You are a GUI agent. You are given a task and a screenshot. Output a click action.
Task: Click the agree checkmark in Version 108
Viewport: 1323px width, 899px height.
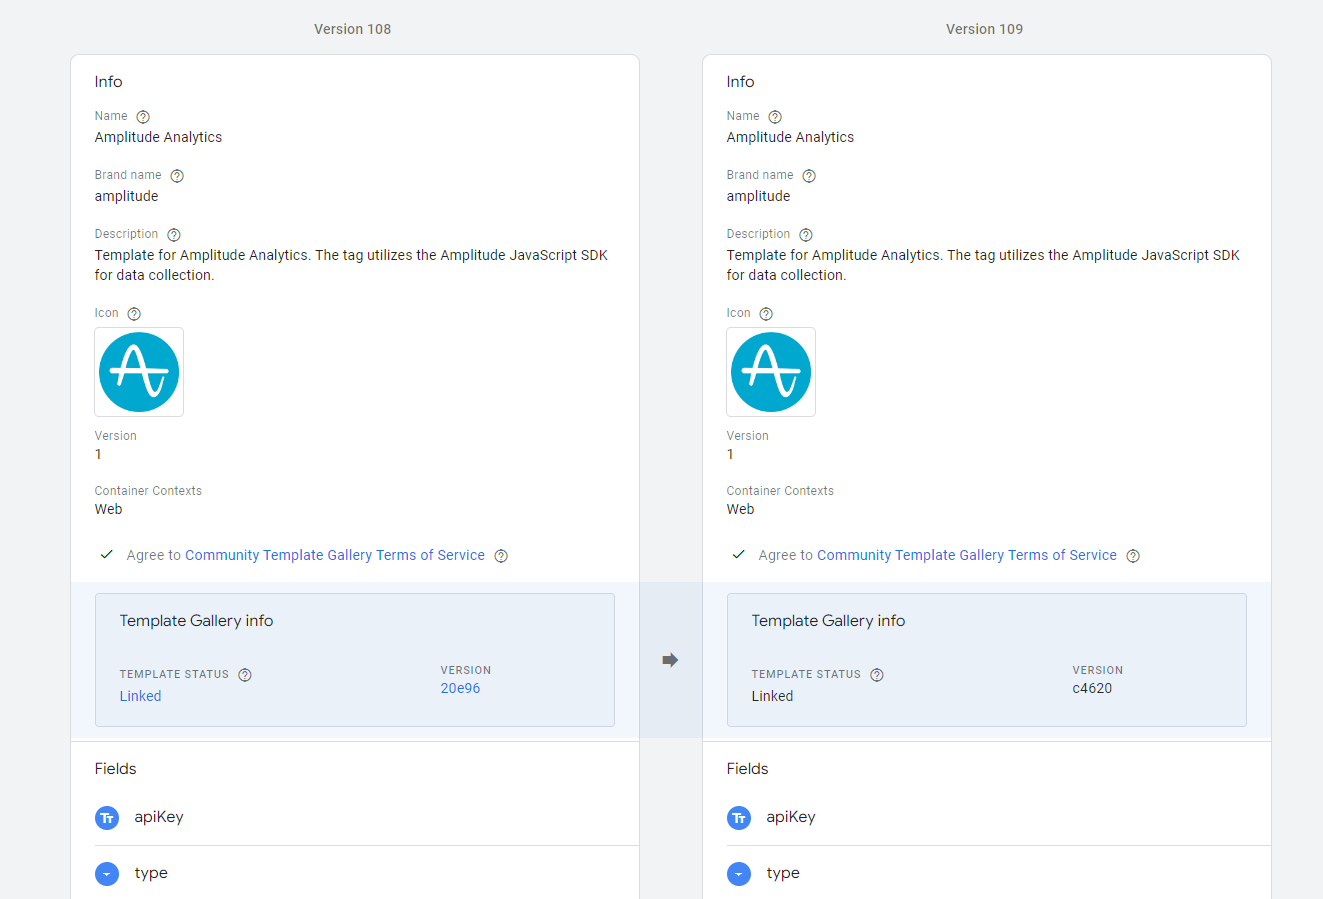(x=107, y=554)
